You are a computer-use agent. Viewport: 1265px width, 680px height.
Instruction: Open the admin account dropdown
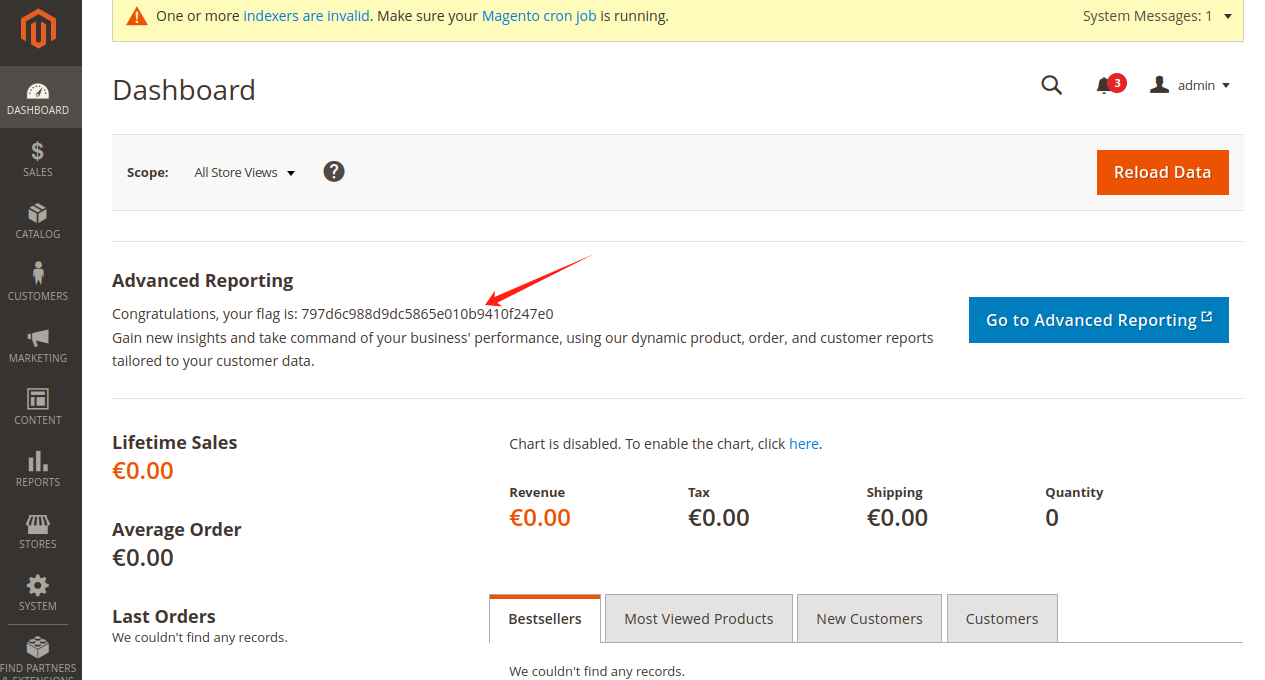(x=1190, y=86)
